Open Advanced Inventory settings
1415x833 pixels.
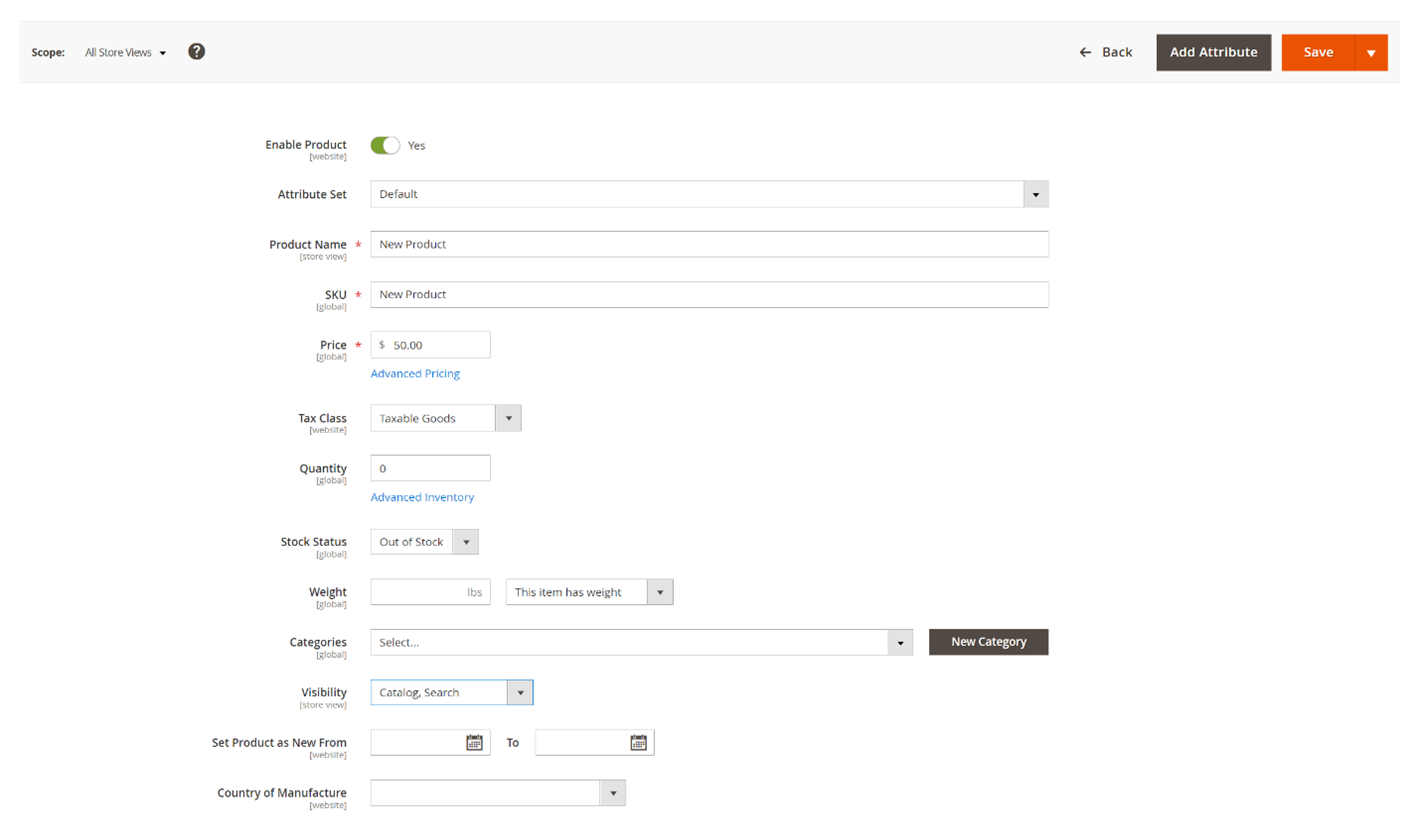(x=422, y=497)
